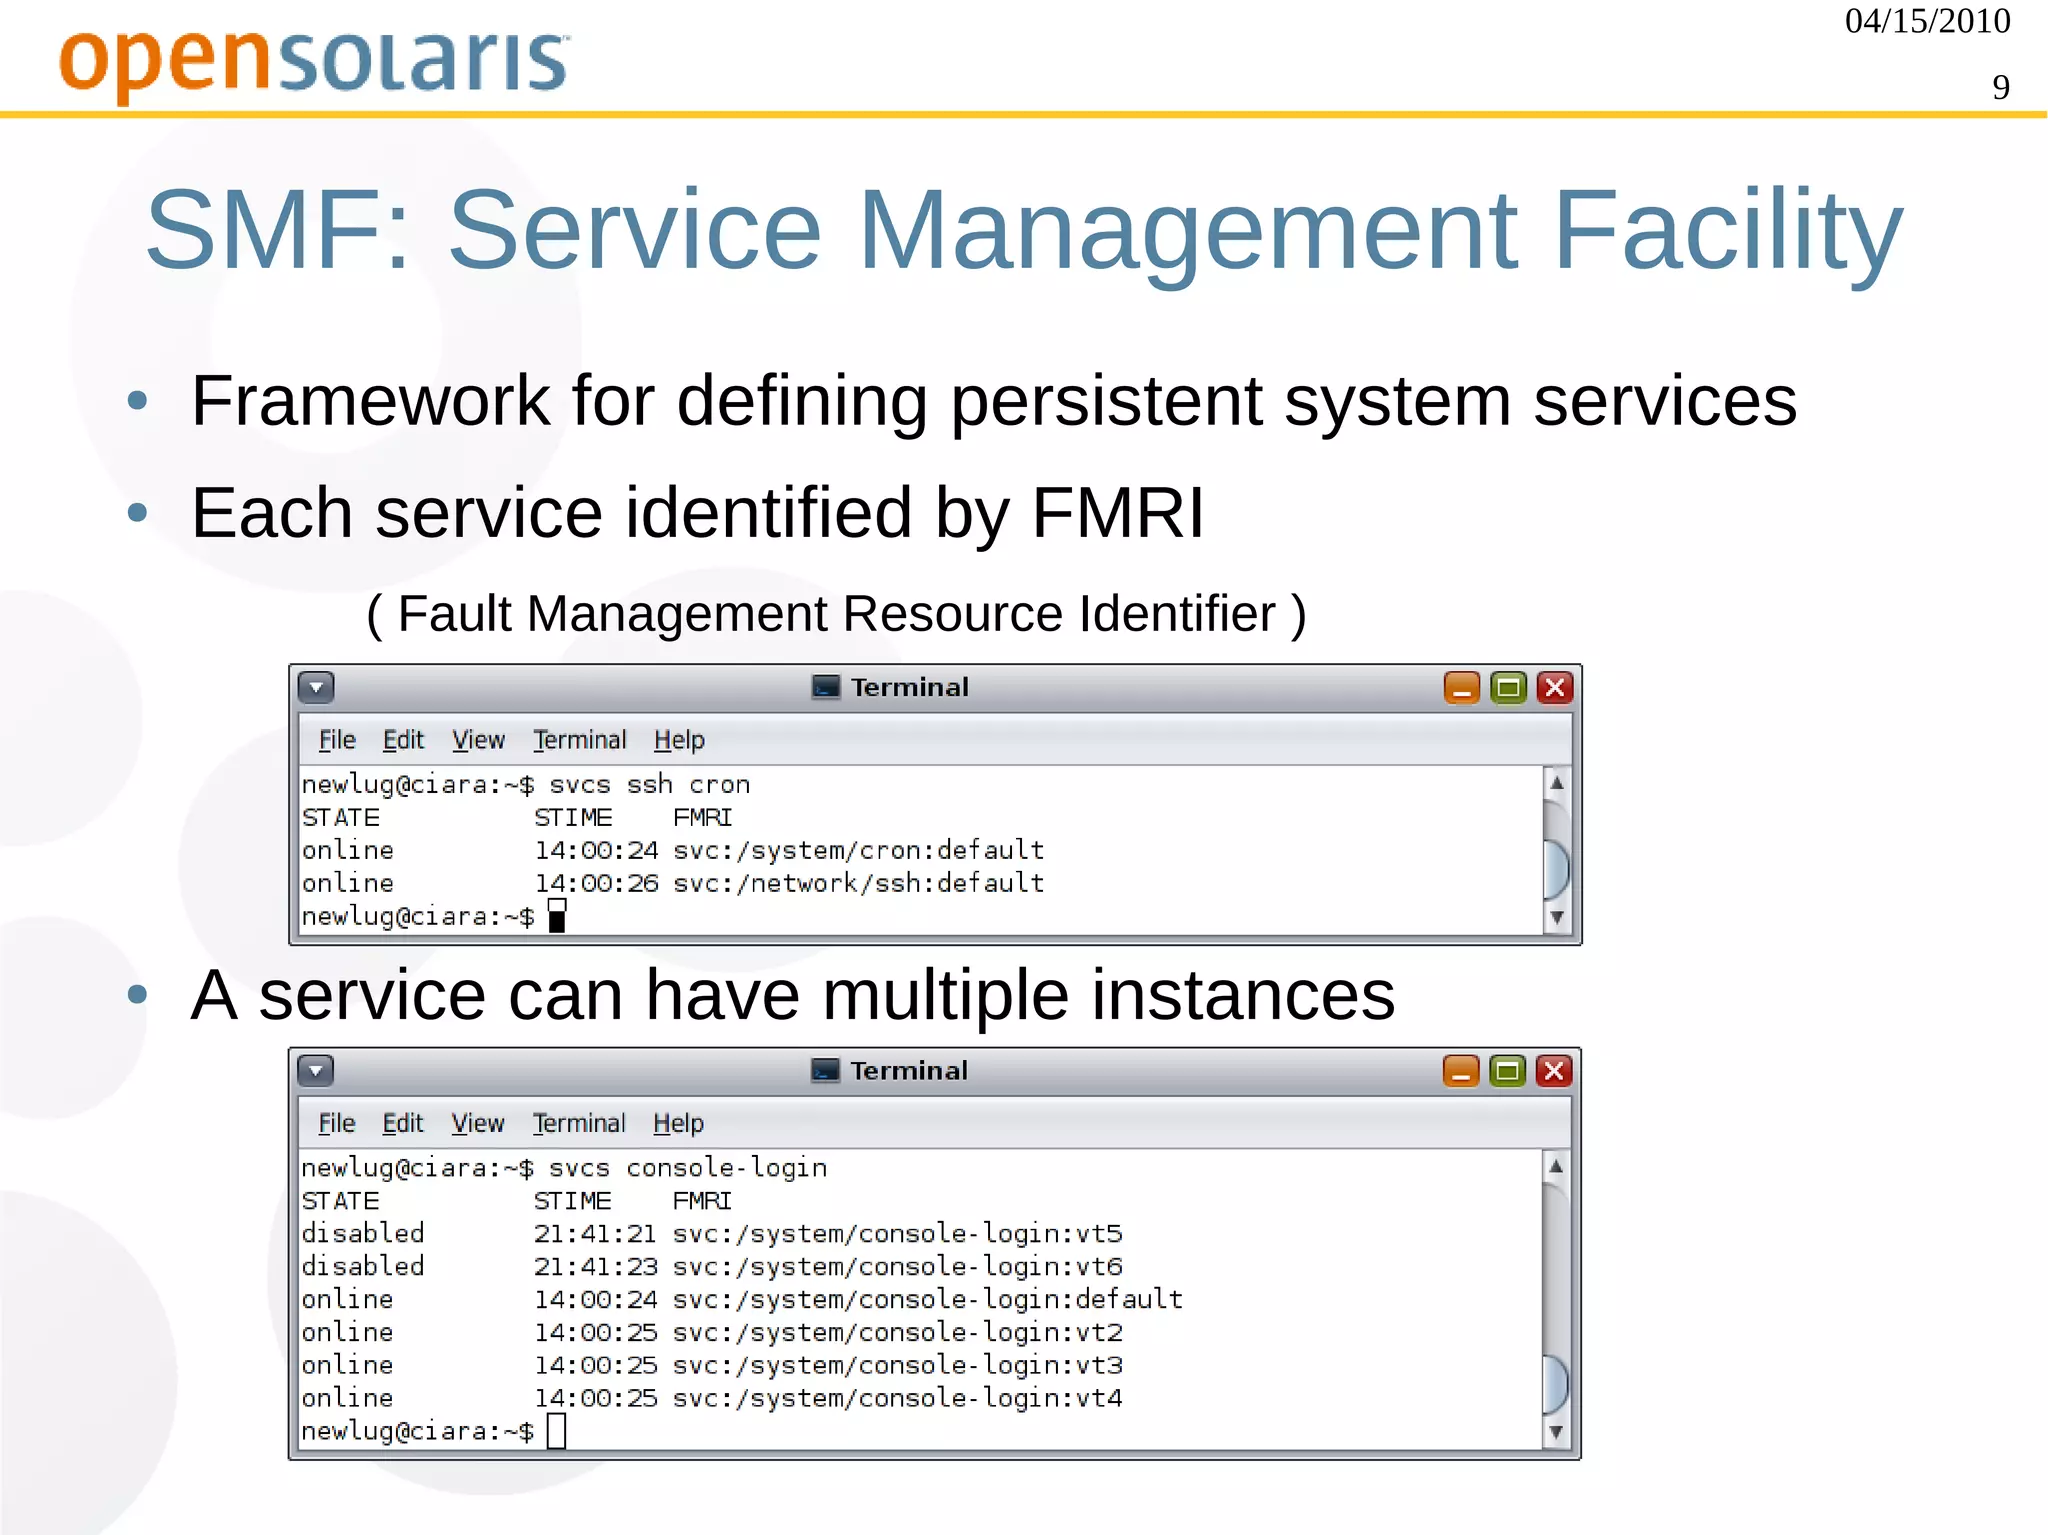Open View menu in upper Terminal
Screen dimensions: 2048x1535
[x=478, y=740]
